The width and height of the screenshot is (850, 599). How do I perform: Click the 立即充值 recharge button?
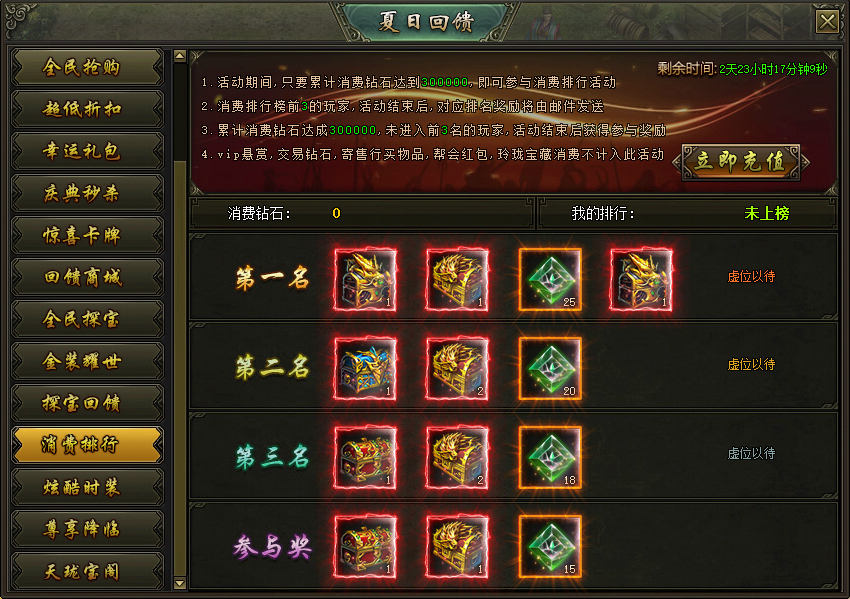pyautogui.click(x=740, y=162)
